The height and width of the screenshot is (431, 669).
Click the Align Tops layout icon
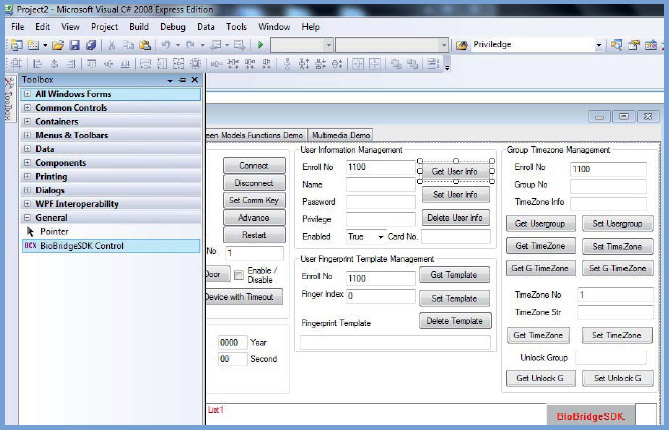pyautogui.click(x=91, y=64)
